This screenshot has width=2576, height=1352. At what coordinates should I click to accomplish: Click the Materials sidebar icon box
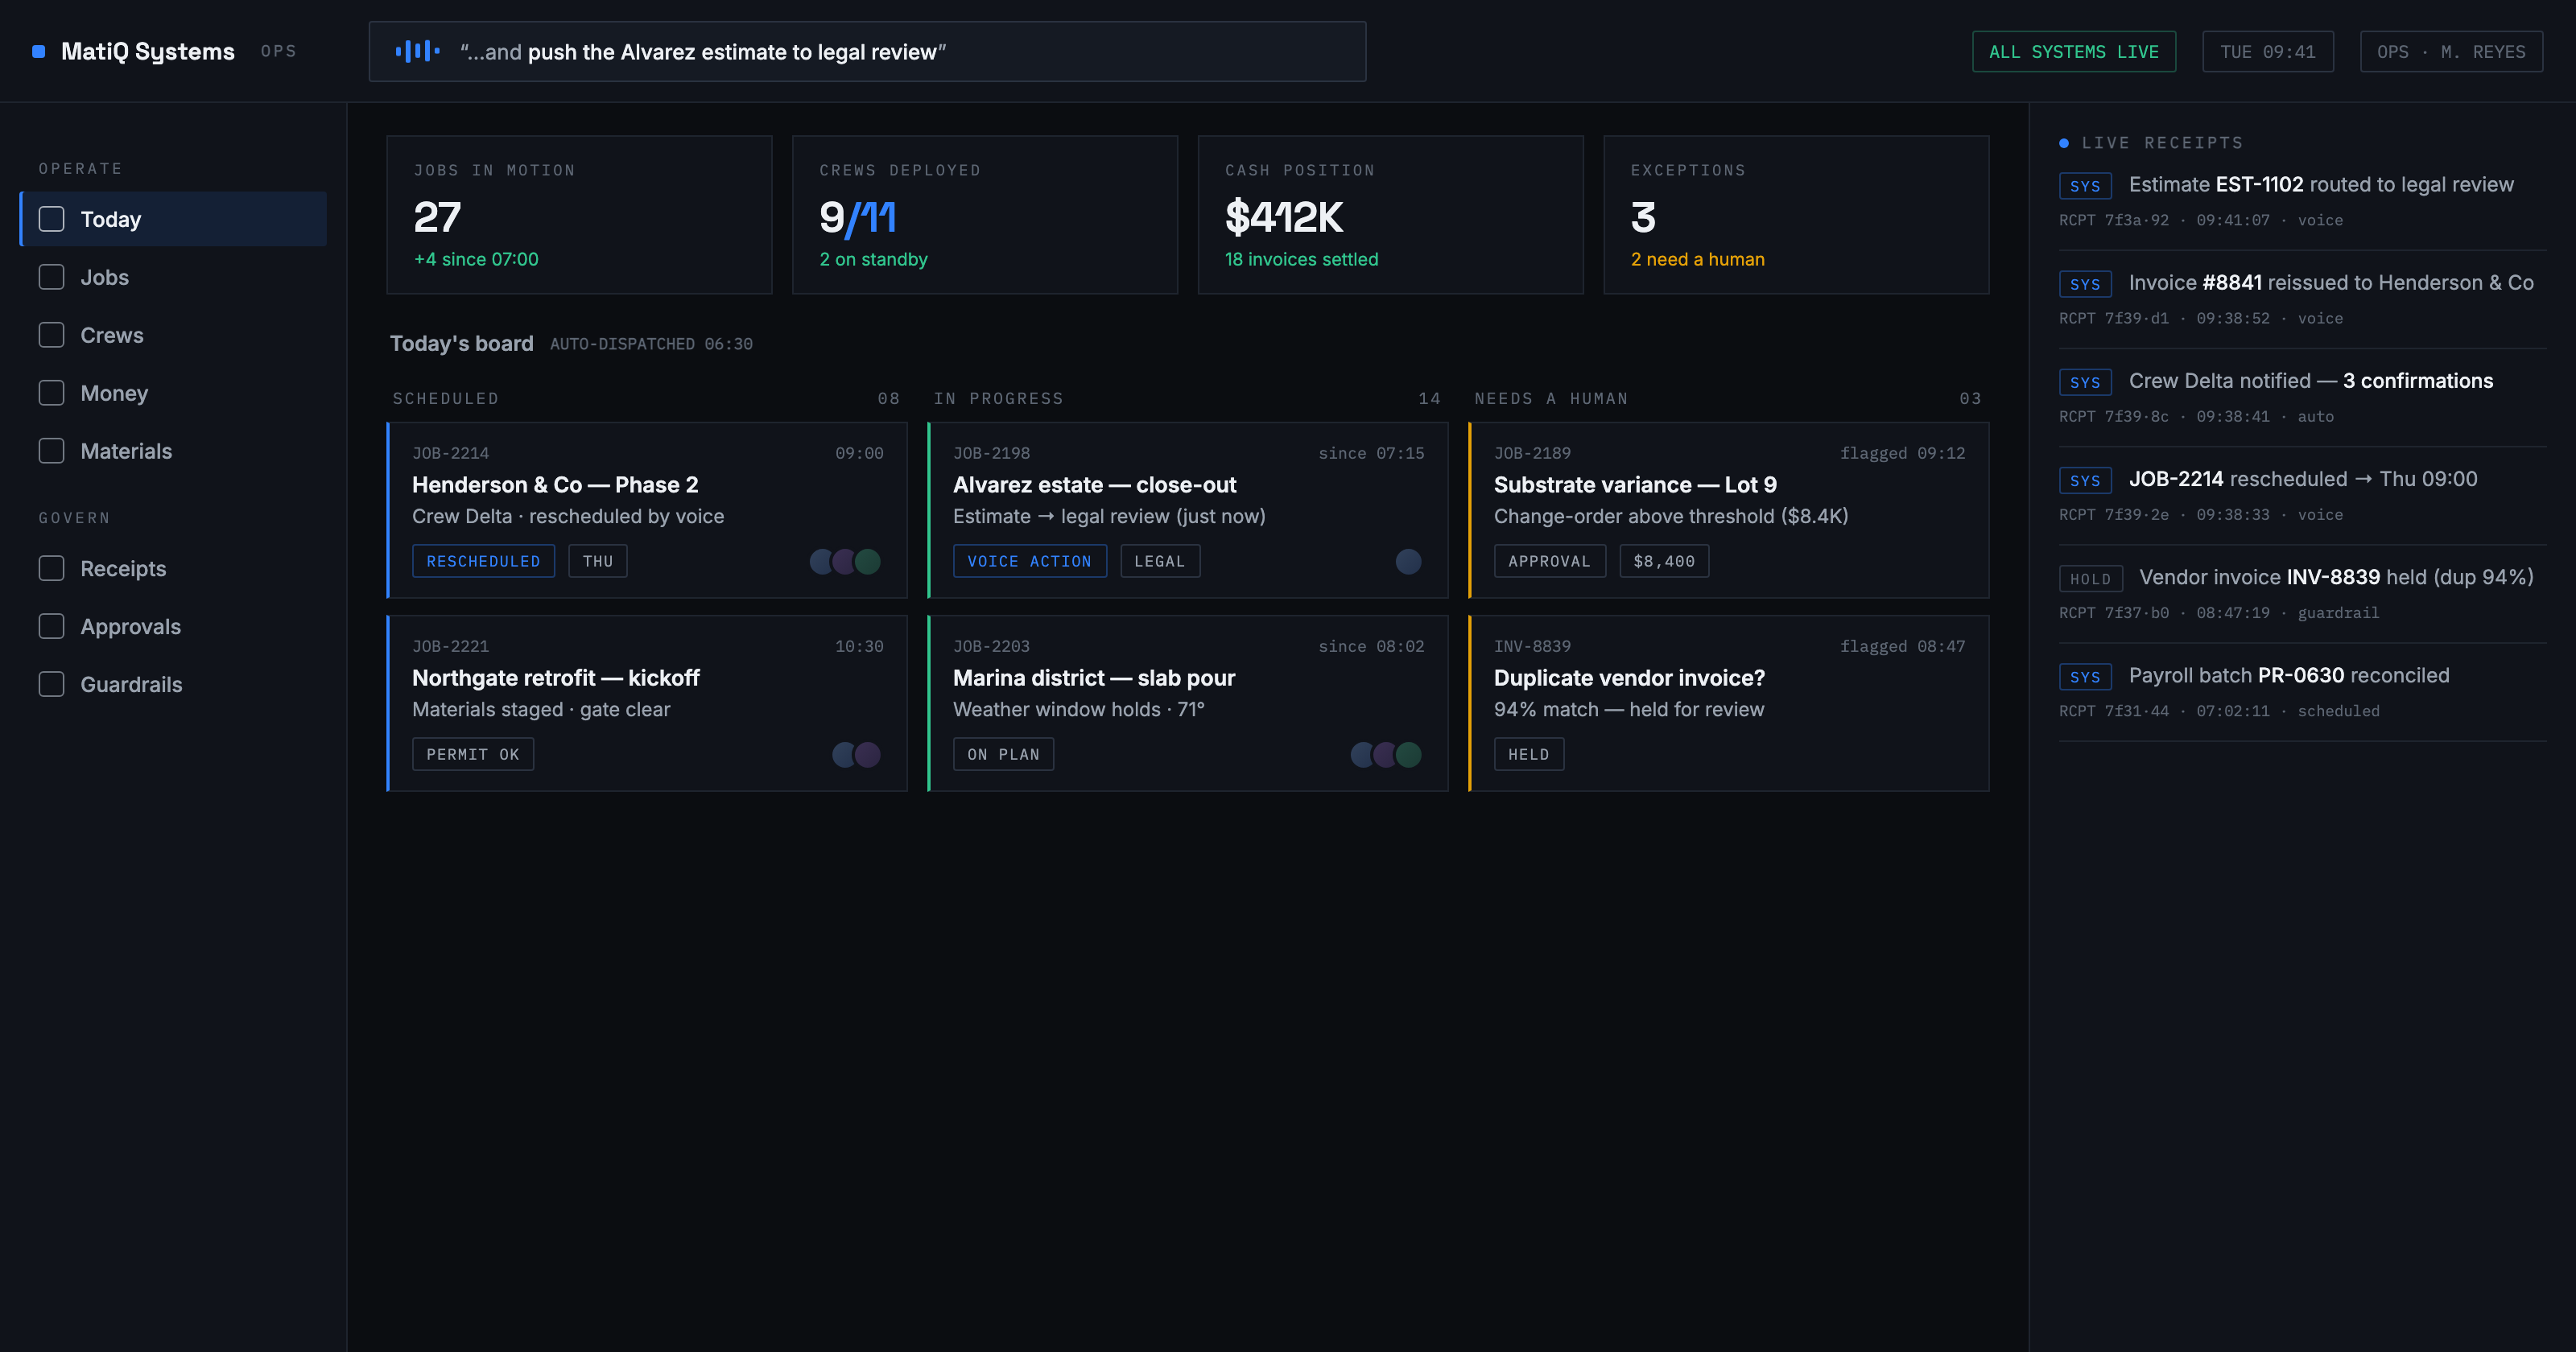51,451
